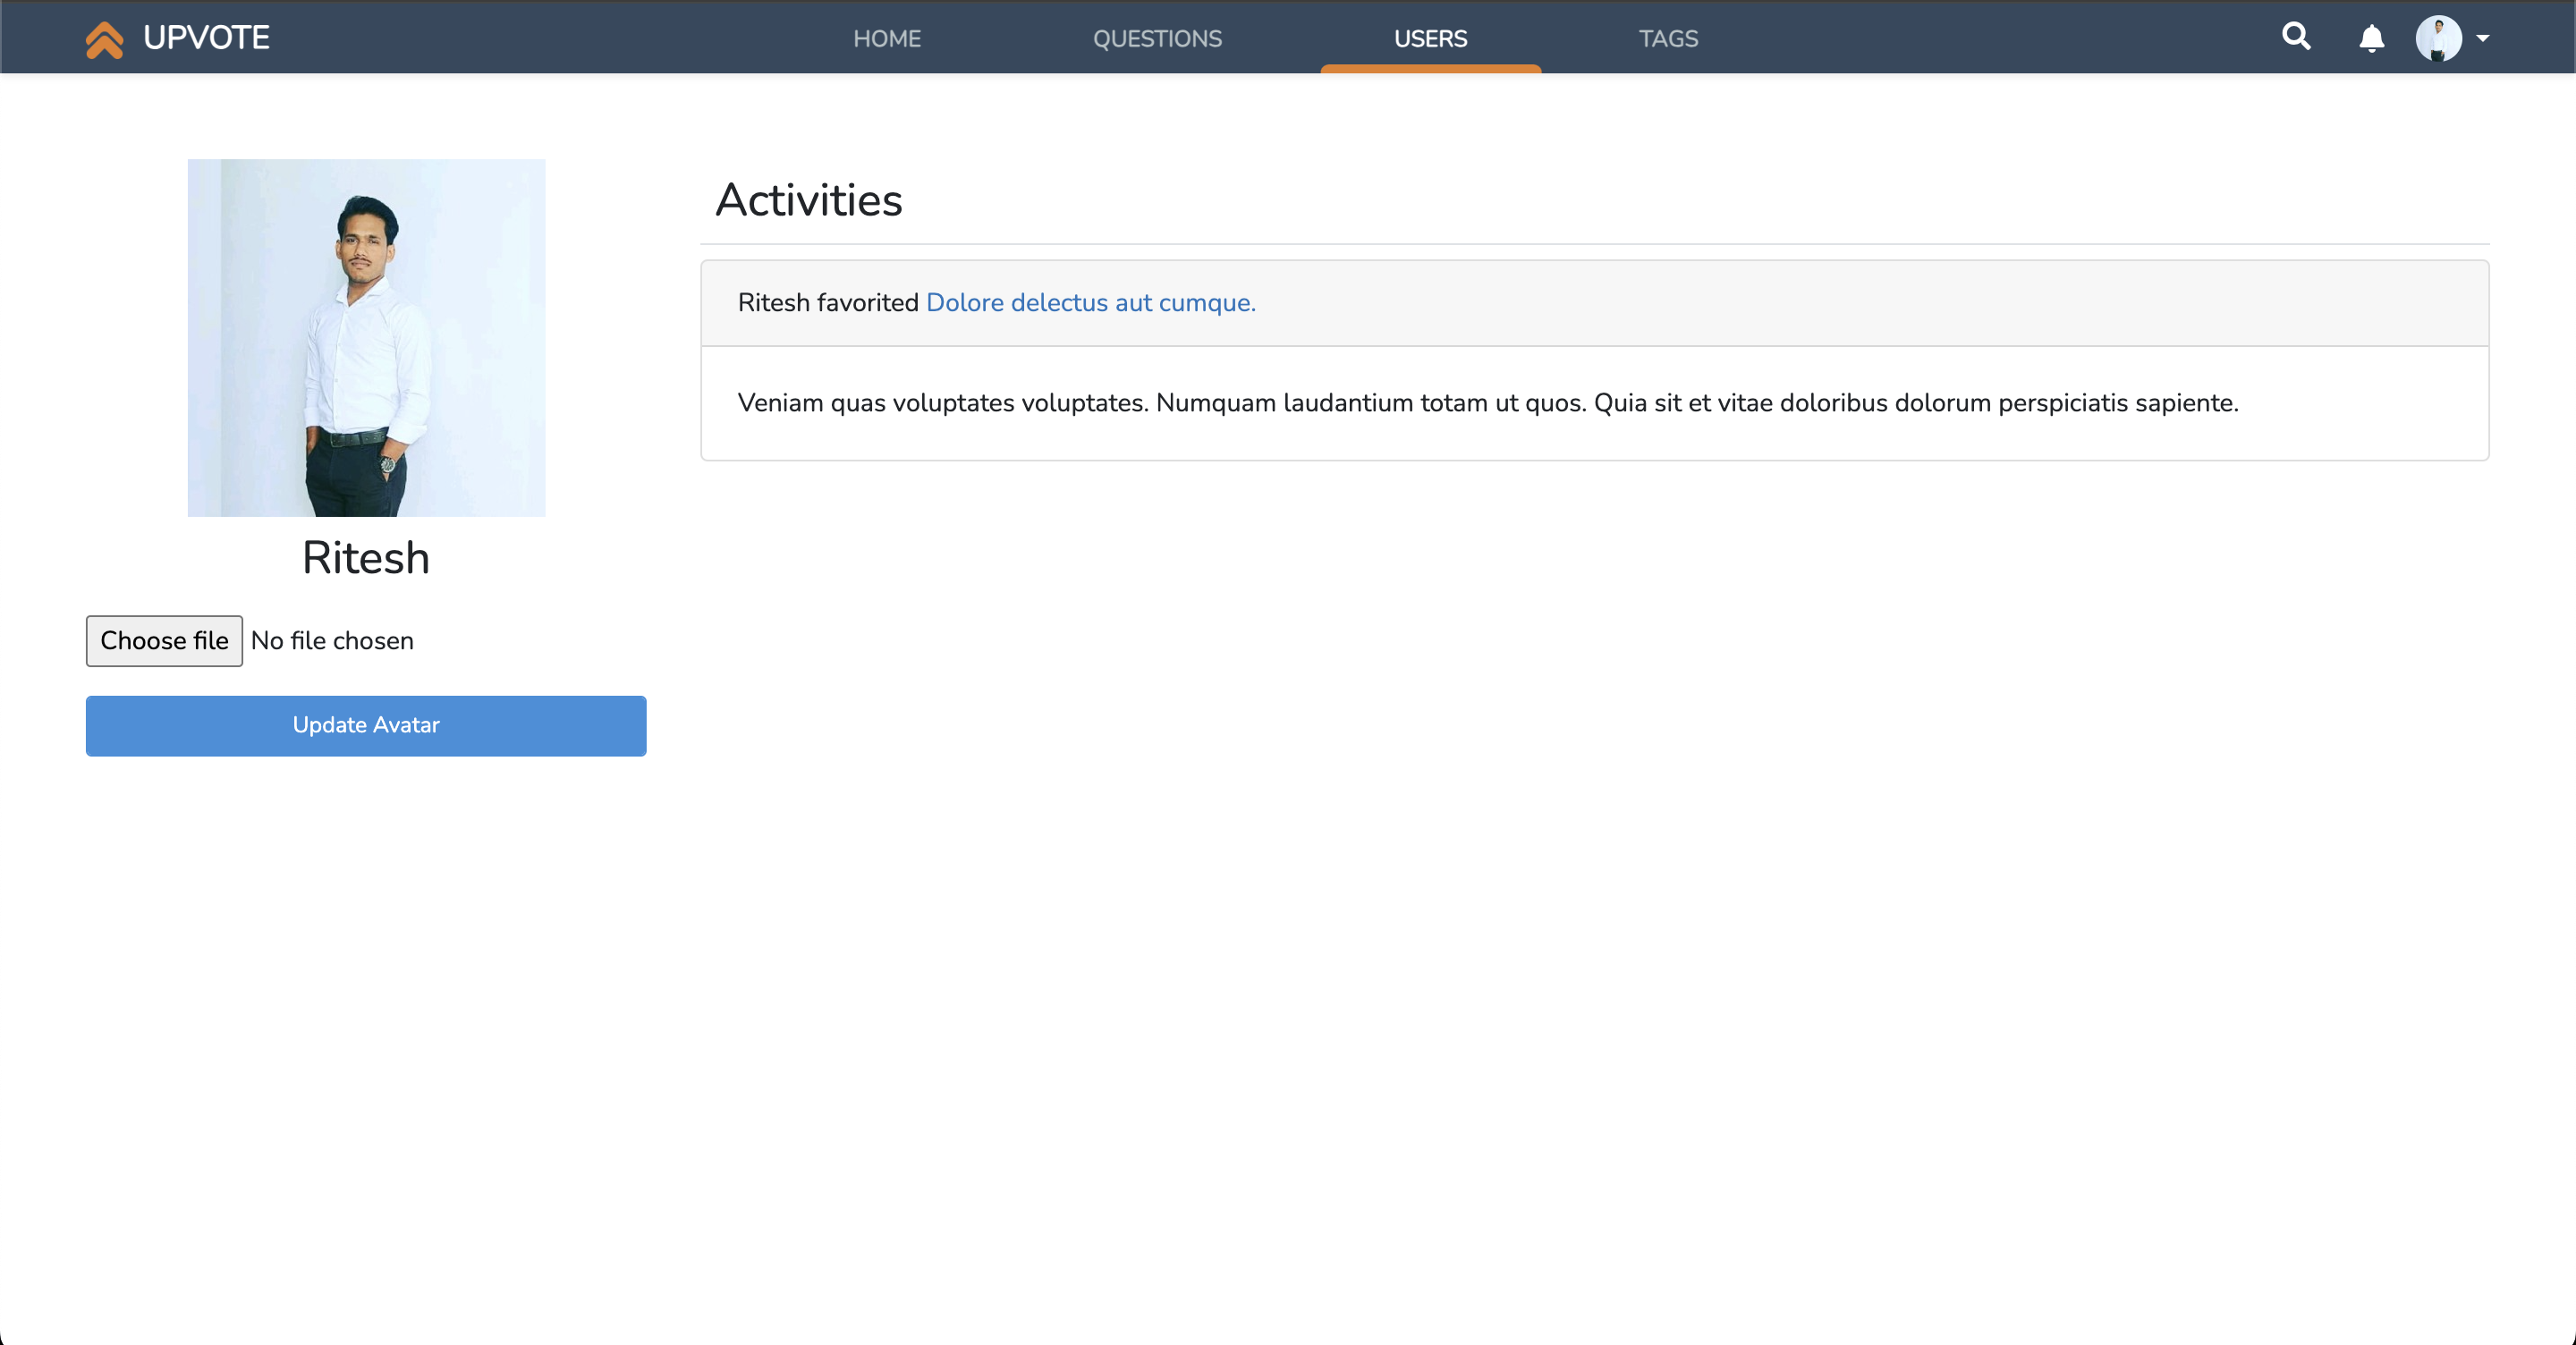Switch to the TAGS nav tab

coord(1668,39)
